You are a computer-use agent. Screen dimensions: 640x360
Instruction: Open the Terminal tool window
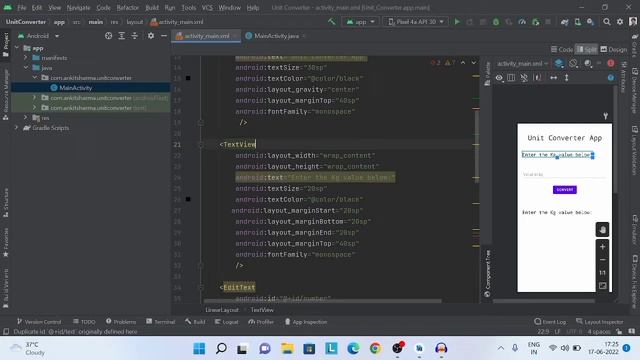(x=160, y=322)
